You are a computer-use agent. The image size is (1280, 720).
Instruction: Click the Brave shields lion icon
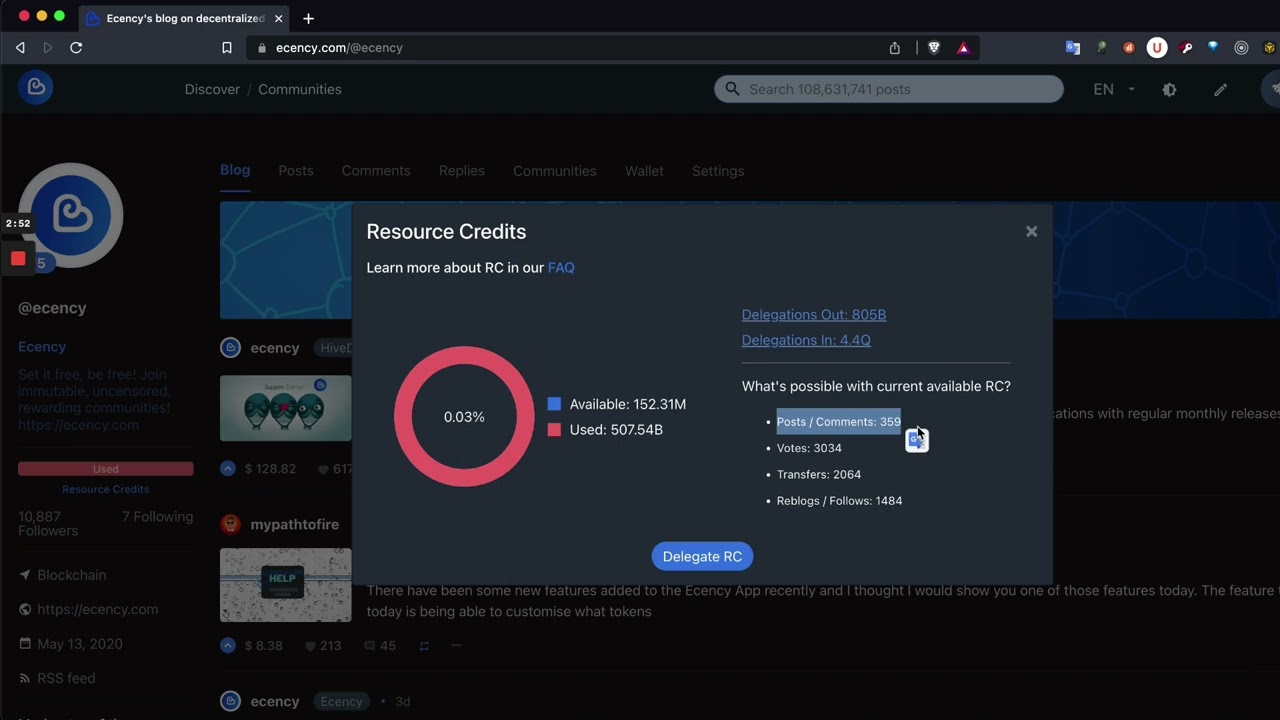[934, 47]
